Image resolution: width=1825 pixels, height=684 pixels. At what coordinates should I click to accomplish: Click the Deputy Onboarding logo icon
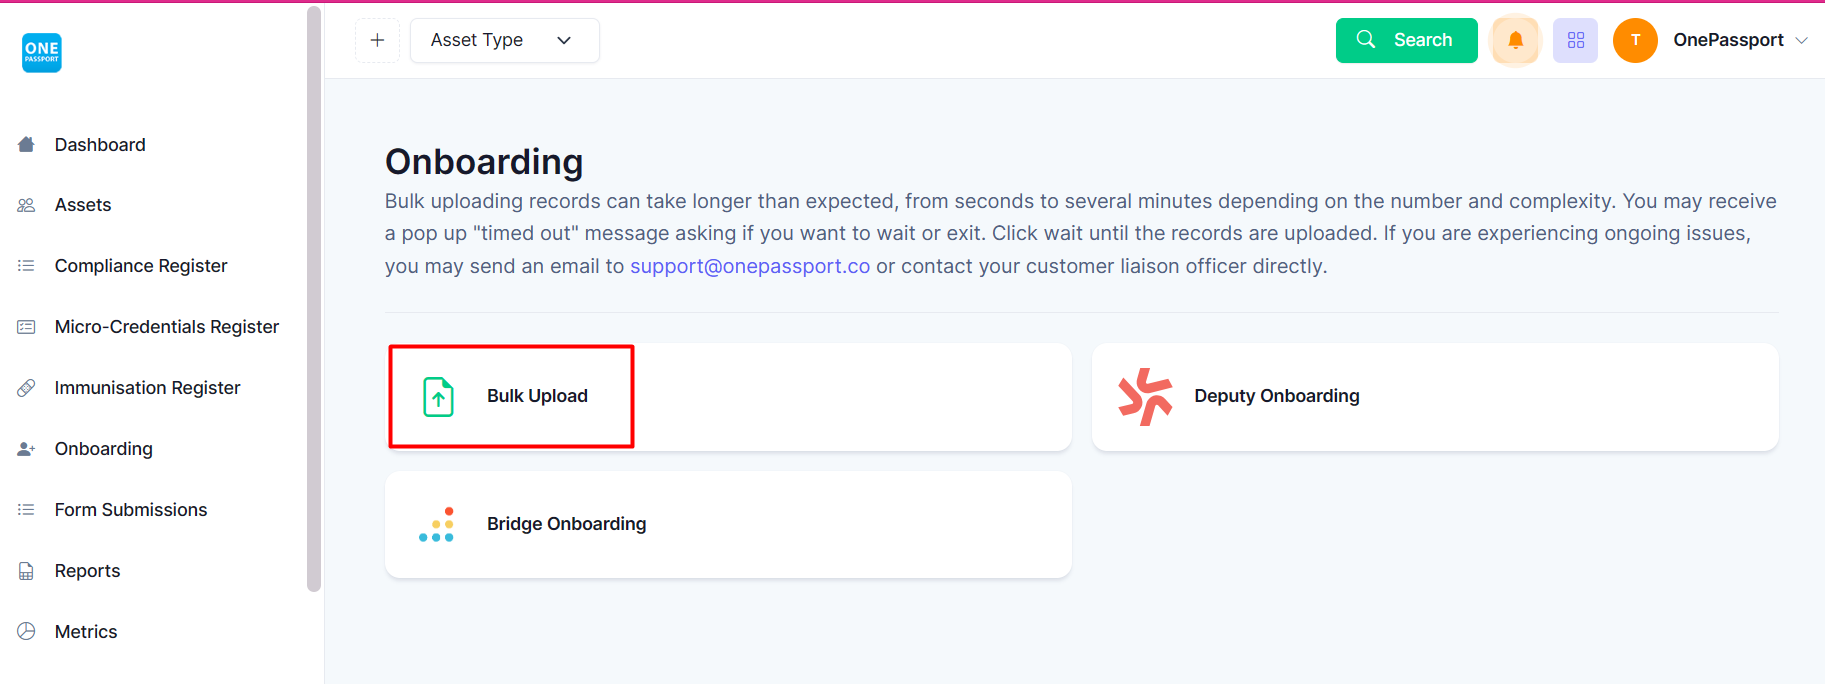point(1145,396)
